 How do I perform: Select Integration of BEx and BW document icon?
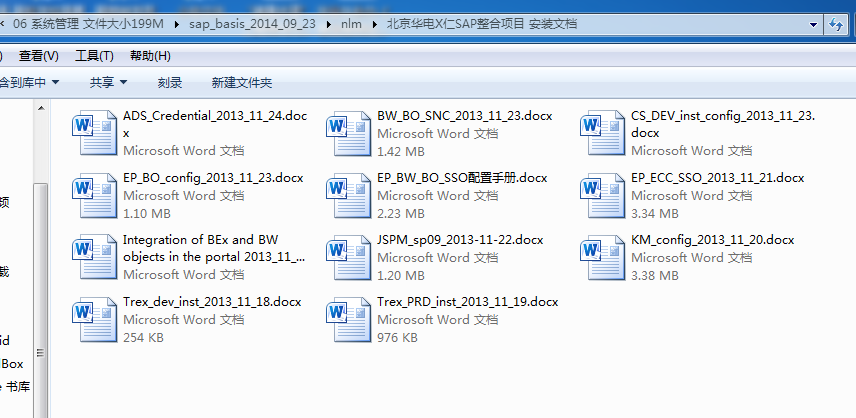(94, 257)
